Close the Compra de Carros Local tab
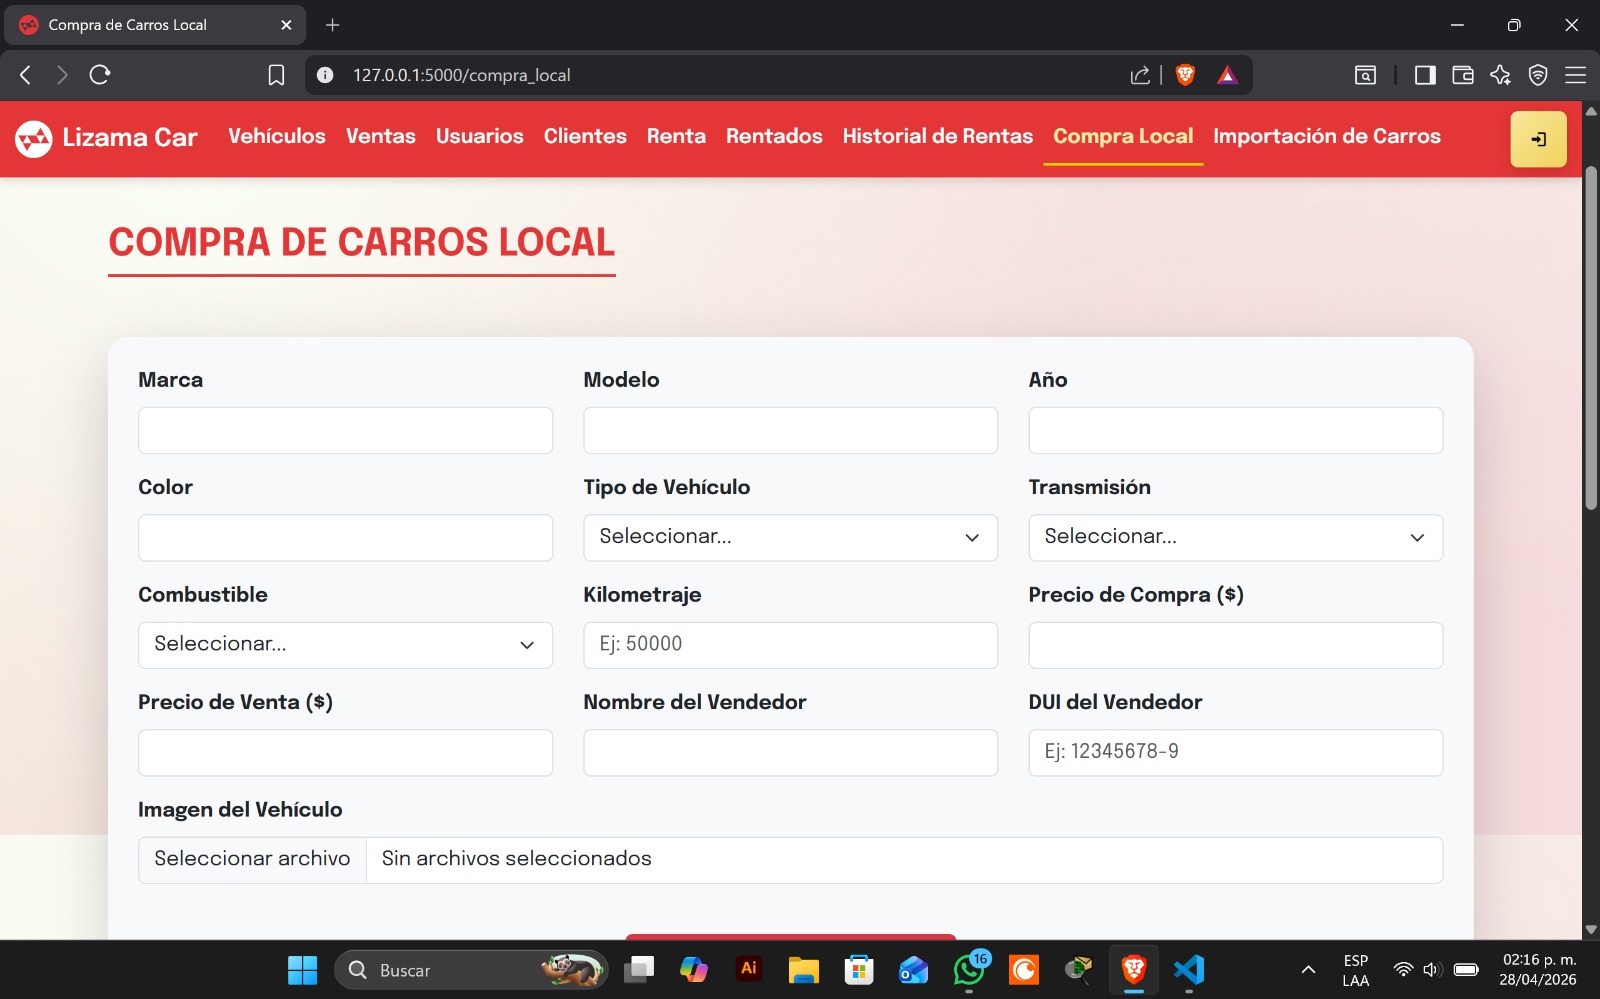The image size is (1600, 999). 286,25
